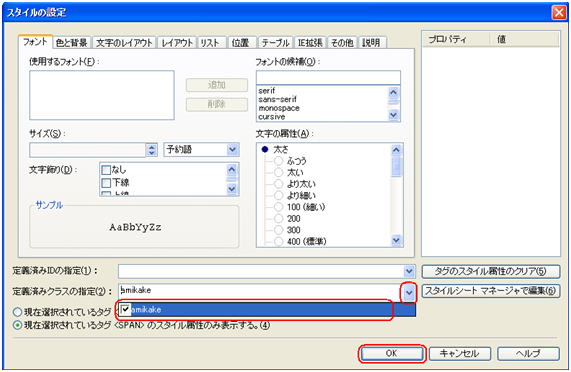This screenshot has width=571, height=372.
Task: Check the amikake class checkbox
Action: point(125,310)
